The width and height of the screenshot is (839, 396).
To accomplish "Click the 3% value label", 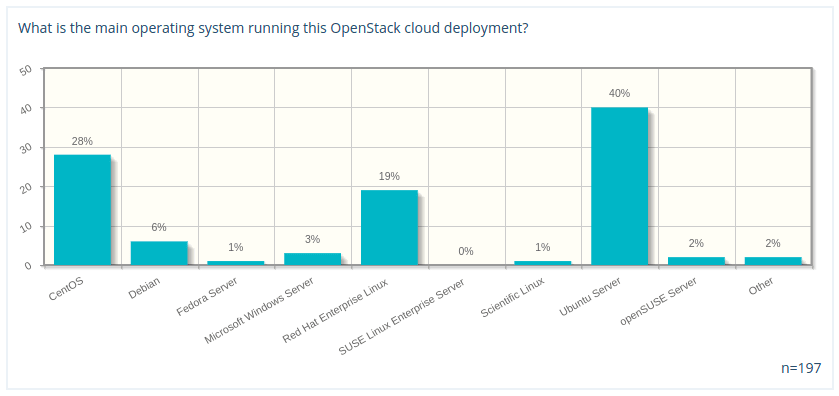I will pyautogui.click(x=312, y=239).
